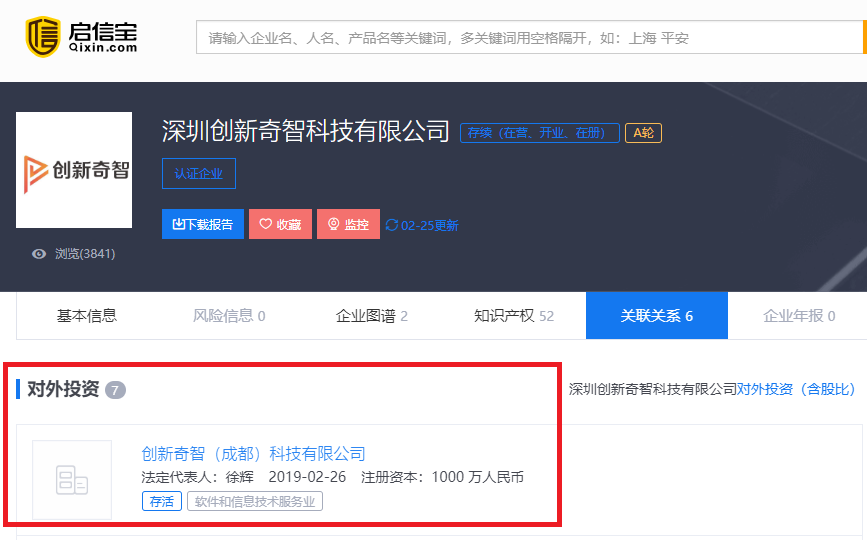Click the 认证企业 button
The height and width of the screenshot is (540, 867).
[x=199, y=174]
